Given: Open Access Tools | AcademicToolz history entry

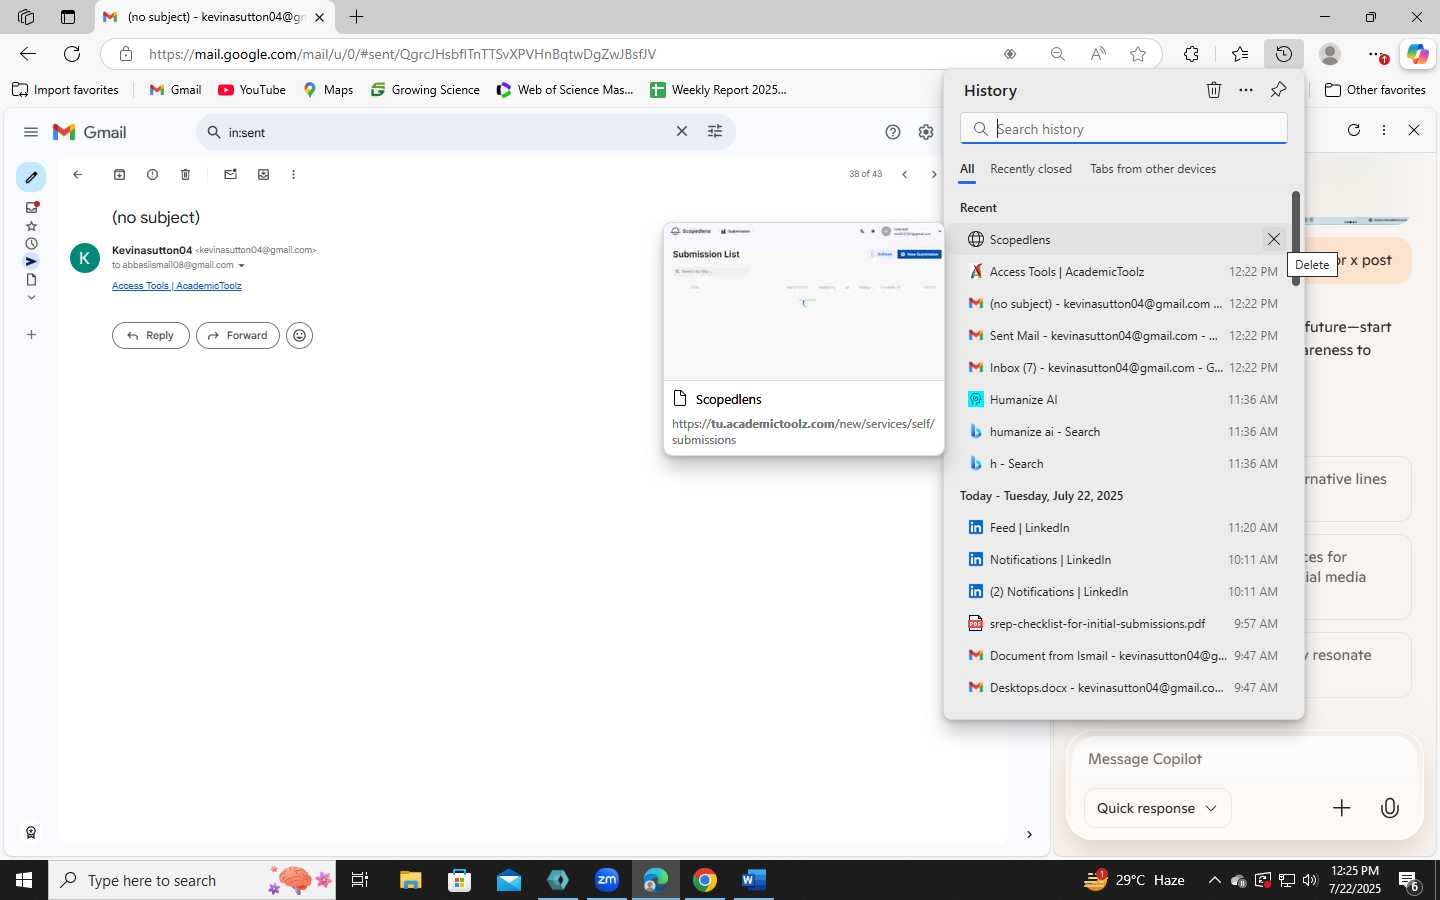Looking at the screenshot, I should tap(1123, 272).
